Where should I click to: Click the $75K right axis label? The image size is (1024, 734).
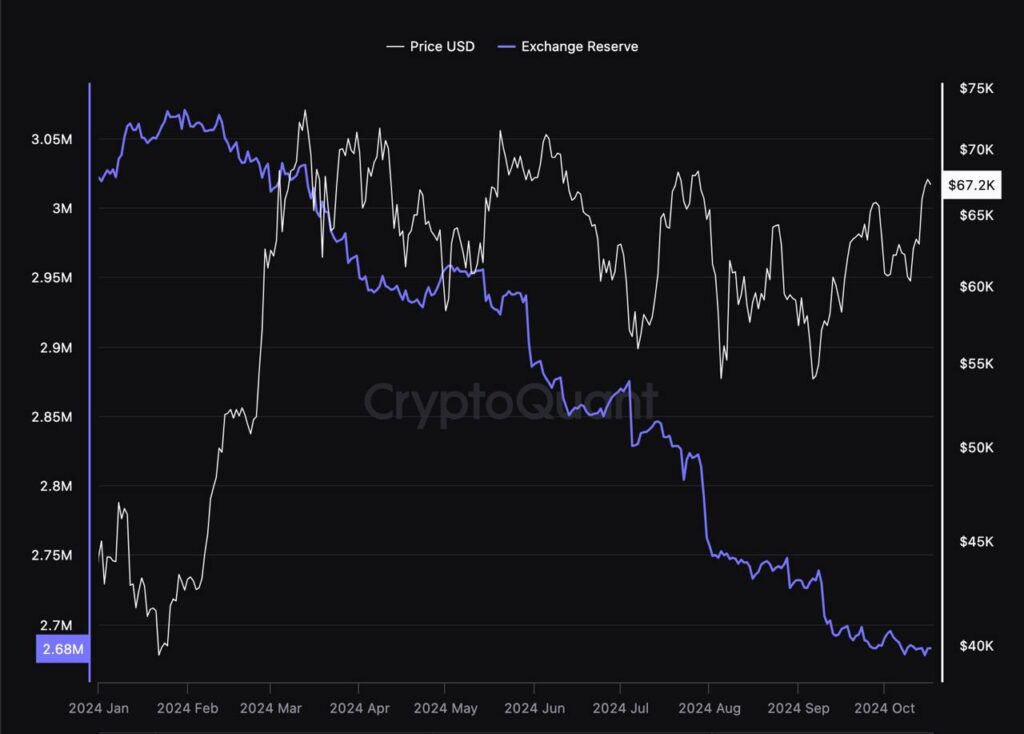[x=976, y=89]
